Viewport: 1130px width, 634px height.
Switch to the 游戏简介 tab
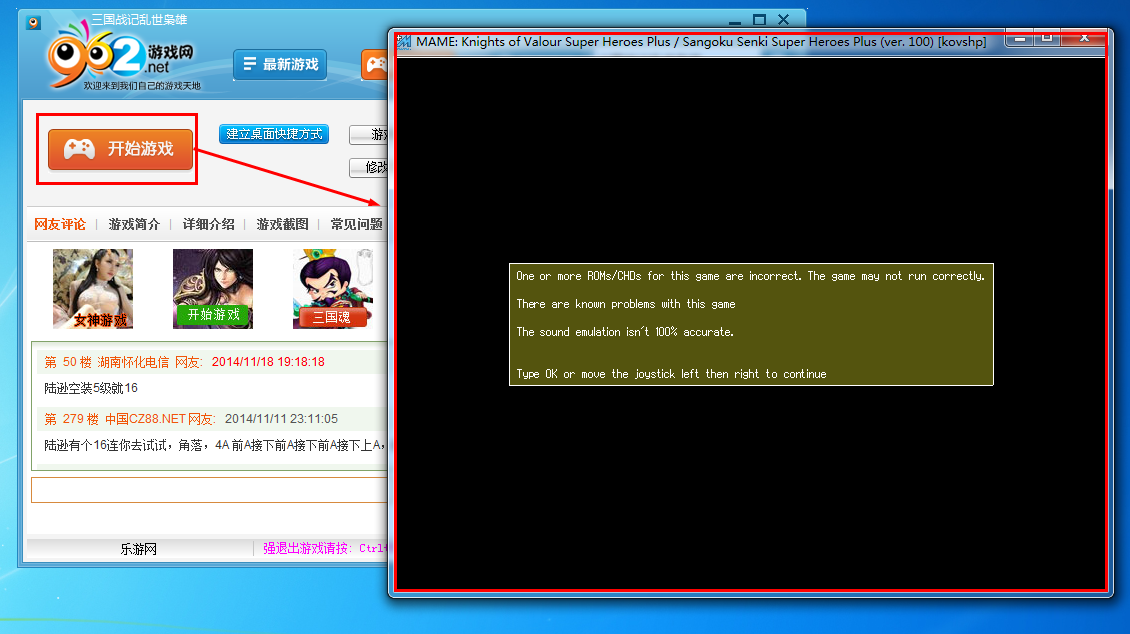[134, 224]
